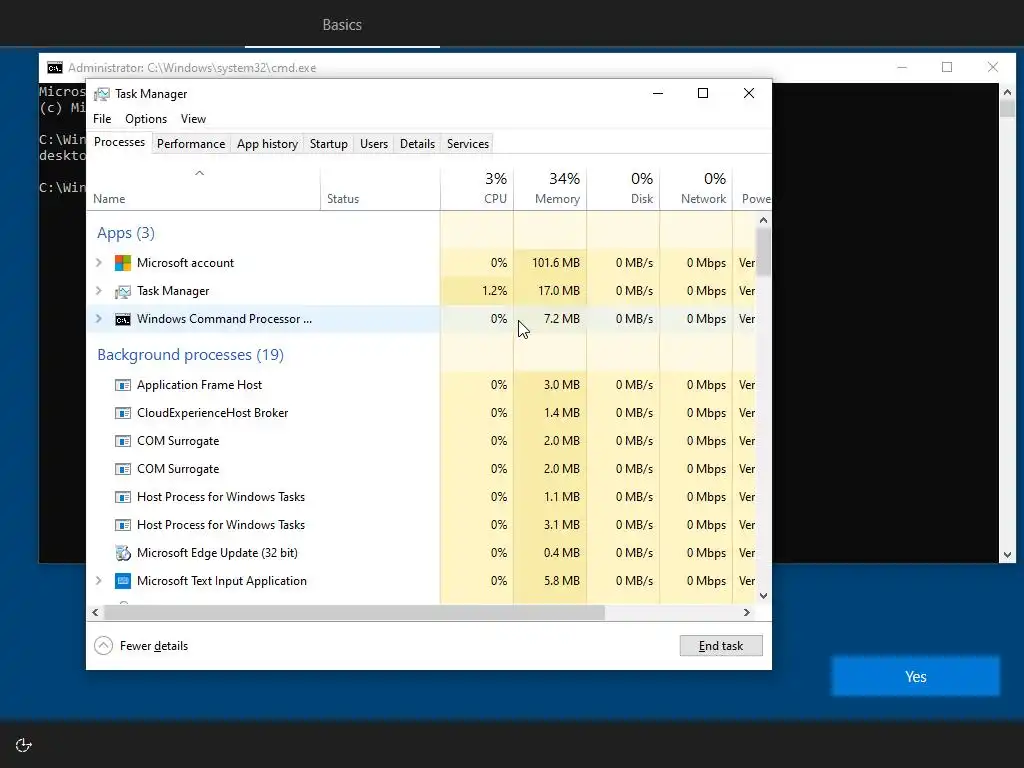Switch to the Services tab
1024x768 pixels.
click(468, 144)
